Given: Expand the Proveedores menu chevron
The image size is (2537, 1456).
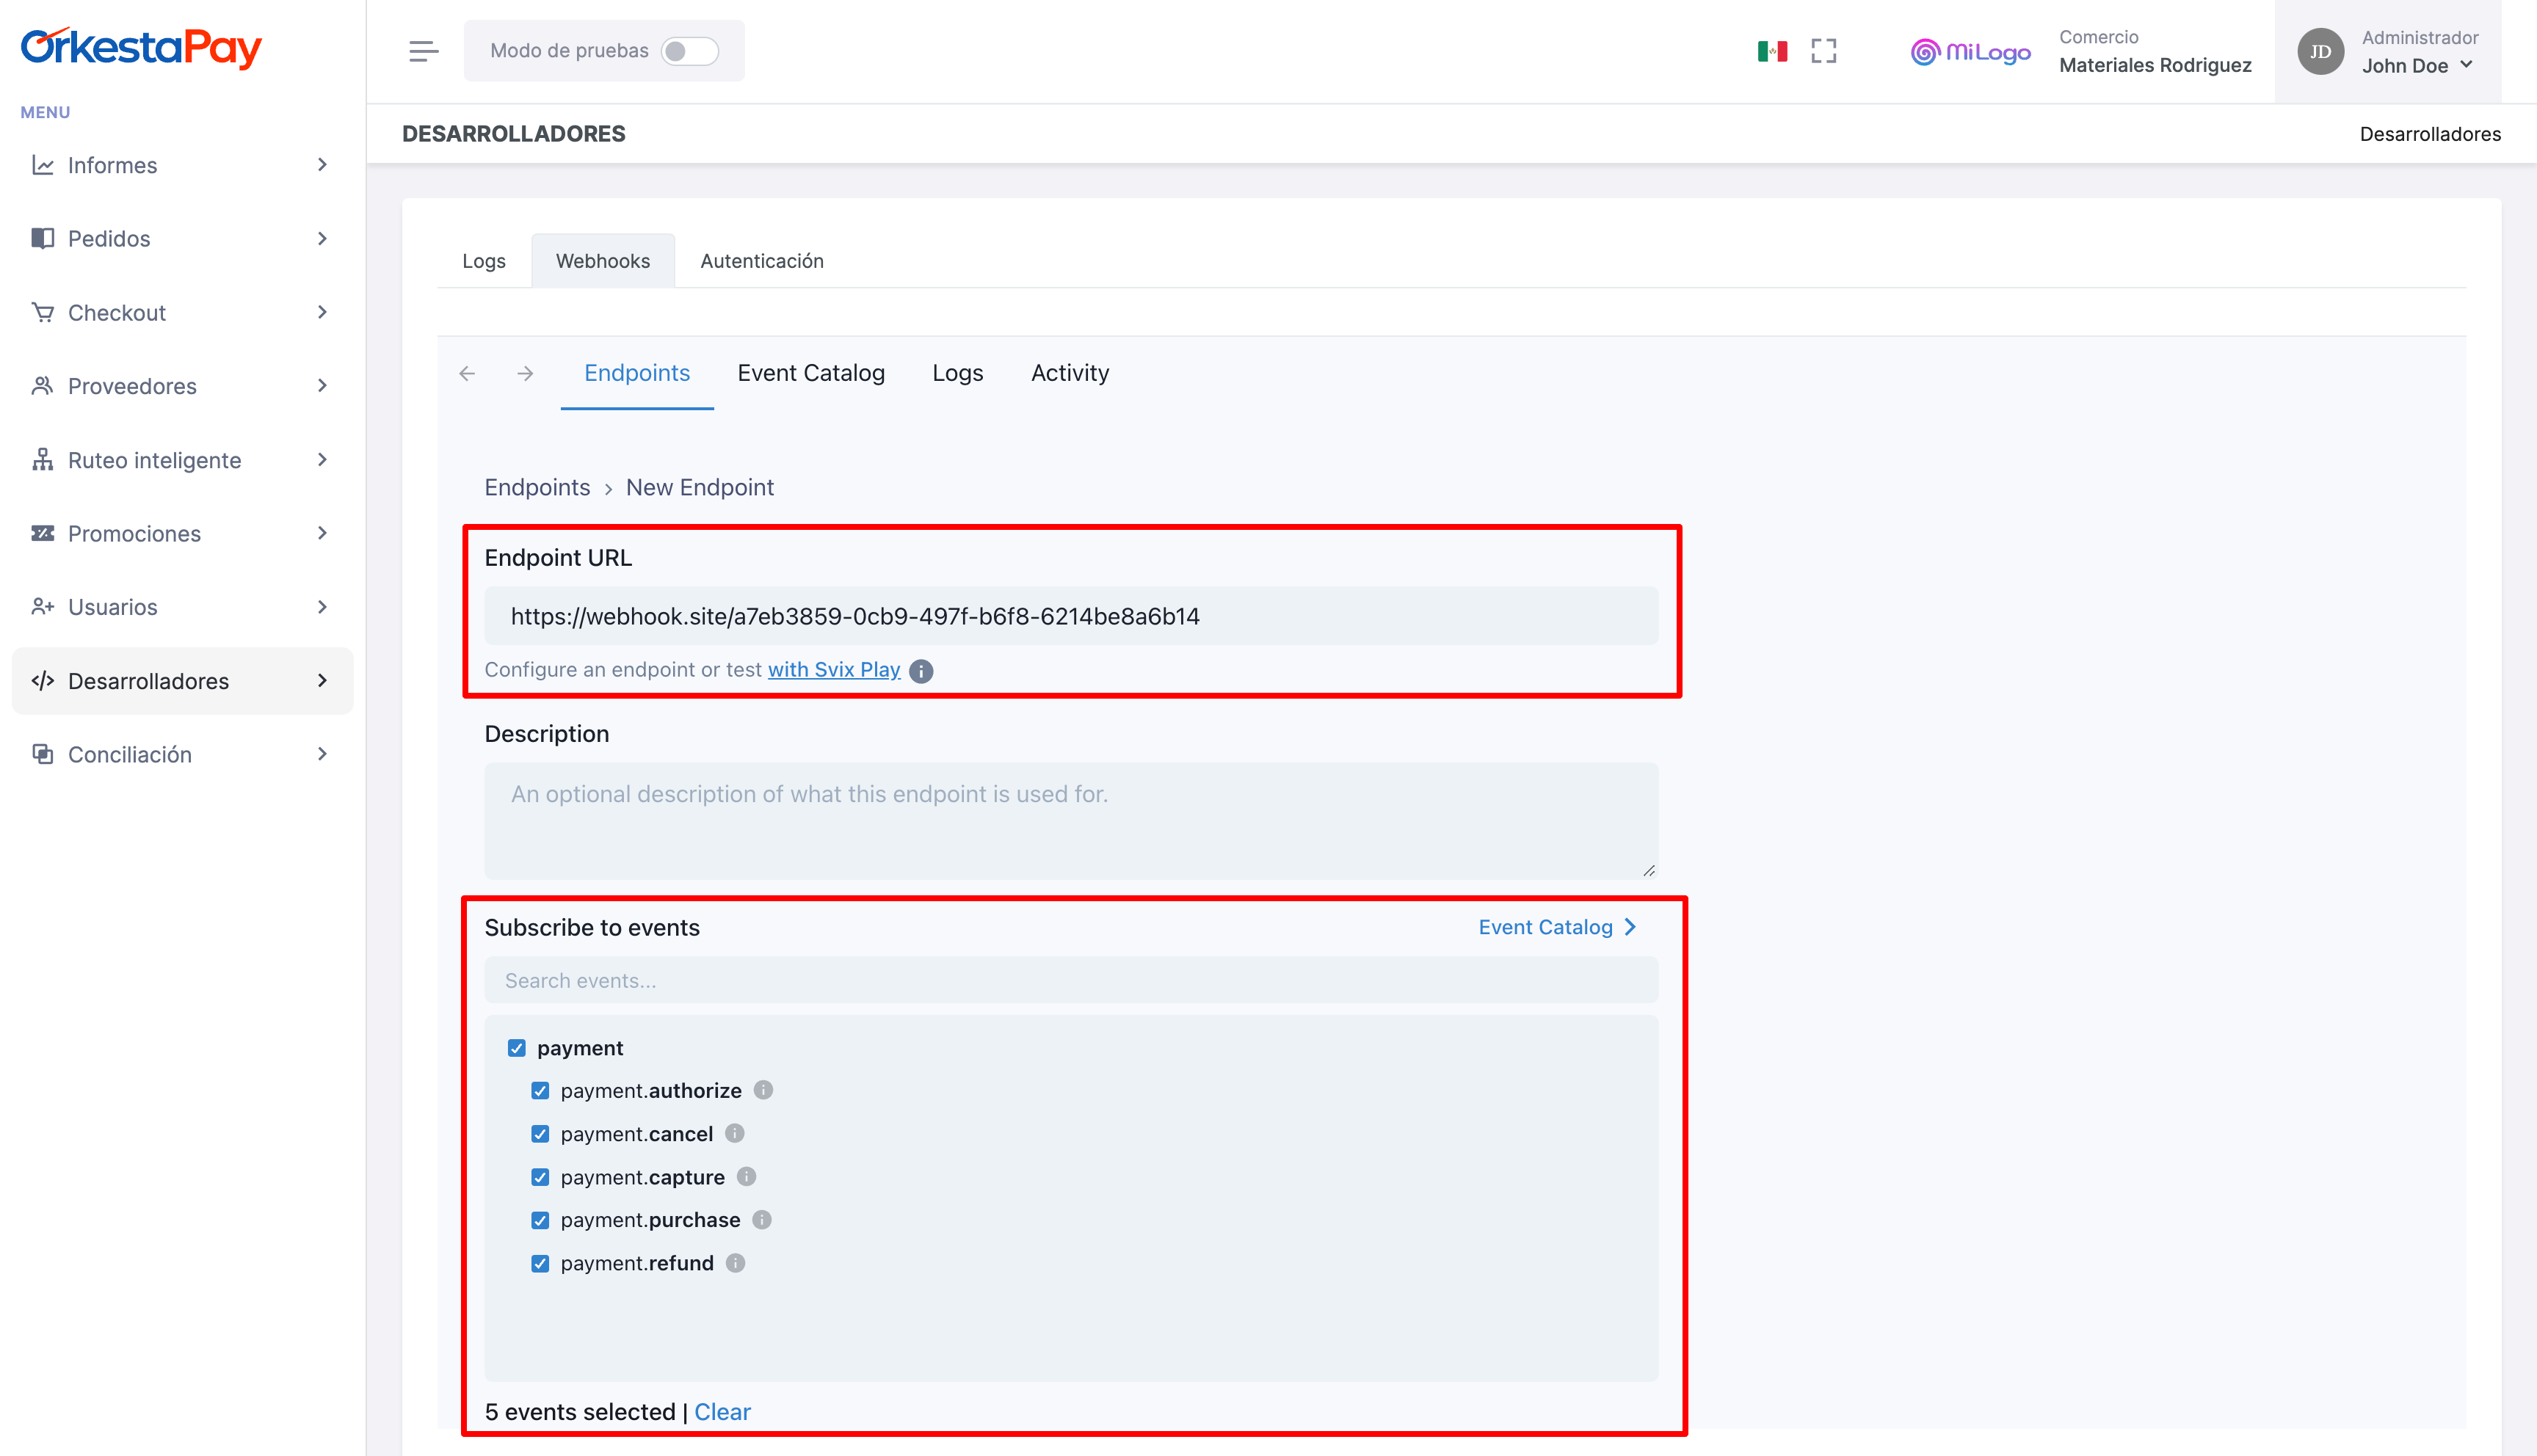Looking at the screenshot, I should pos(322,386).
